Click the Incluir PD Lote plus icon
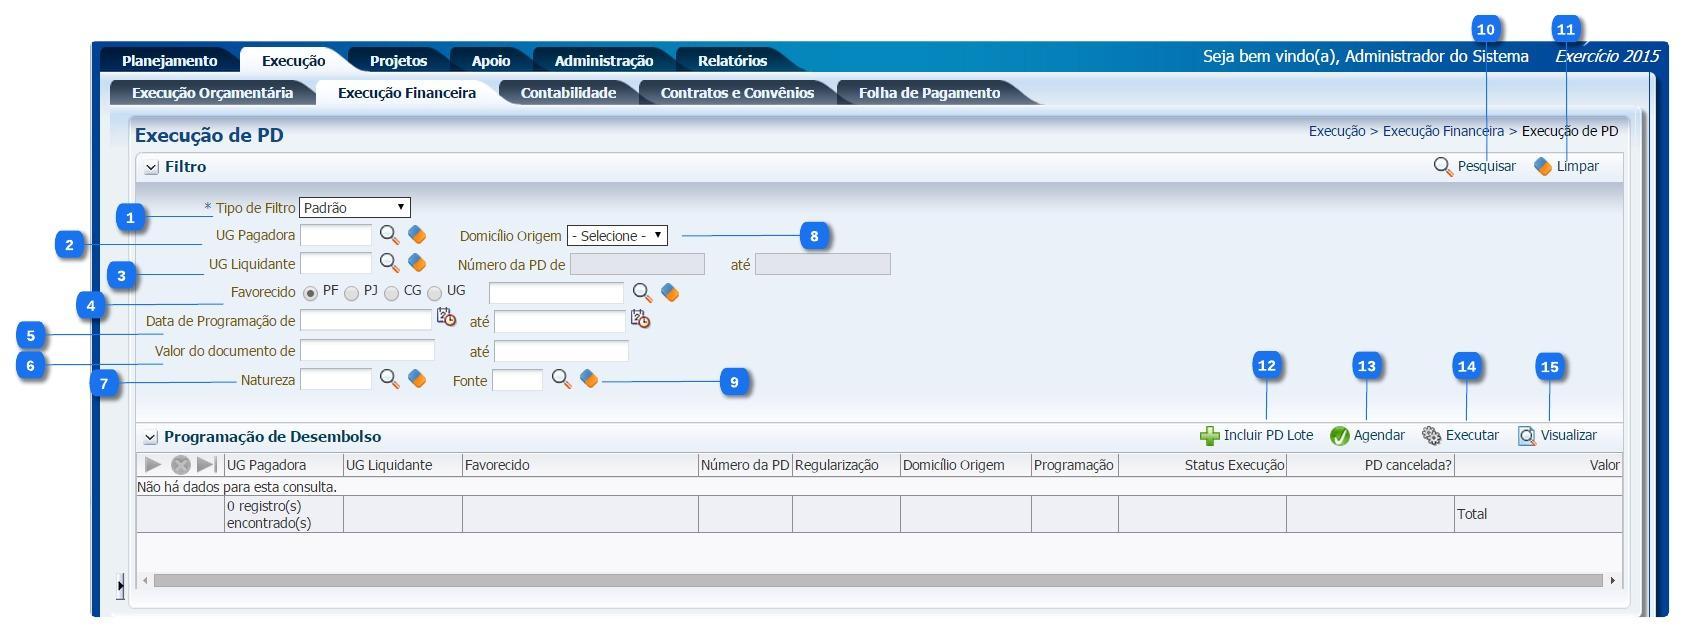 (x=1210, y=436)
